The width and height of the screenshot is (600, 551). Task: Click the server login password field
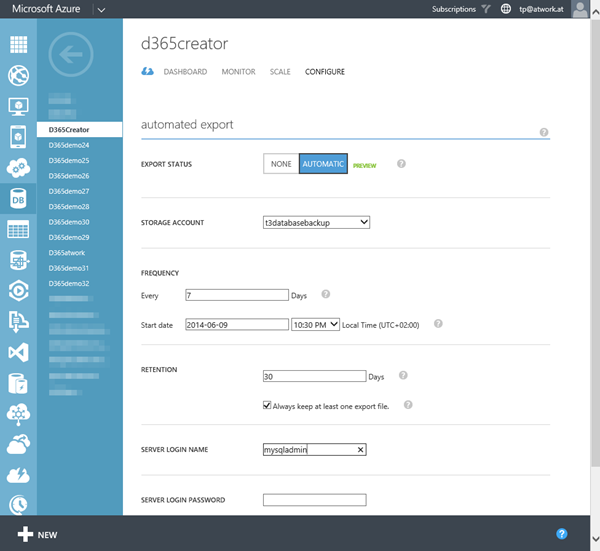(315, 500)
